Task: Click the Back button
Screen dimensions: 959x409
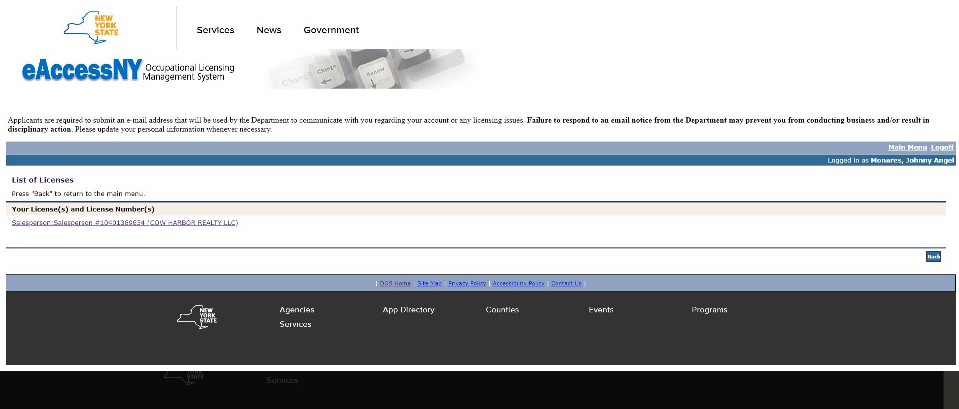Action: [933, 257]
